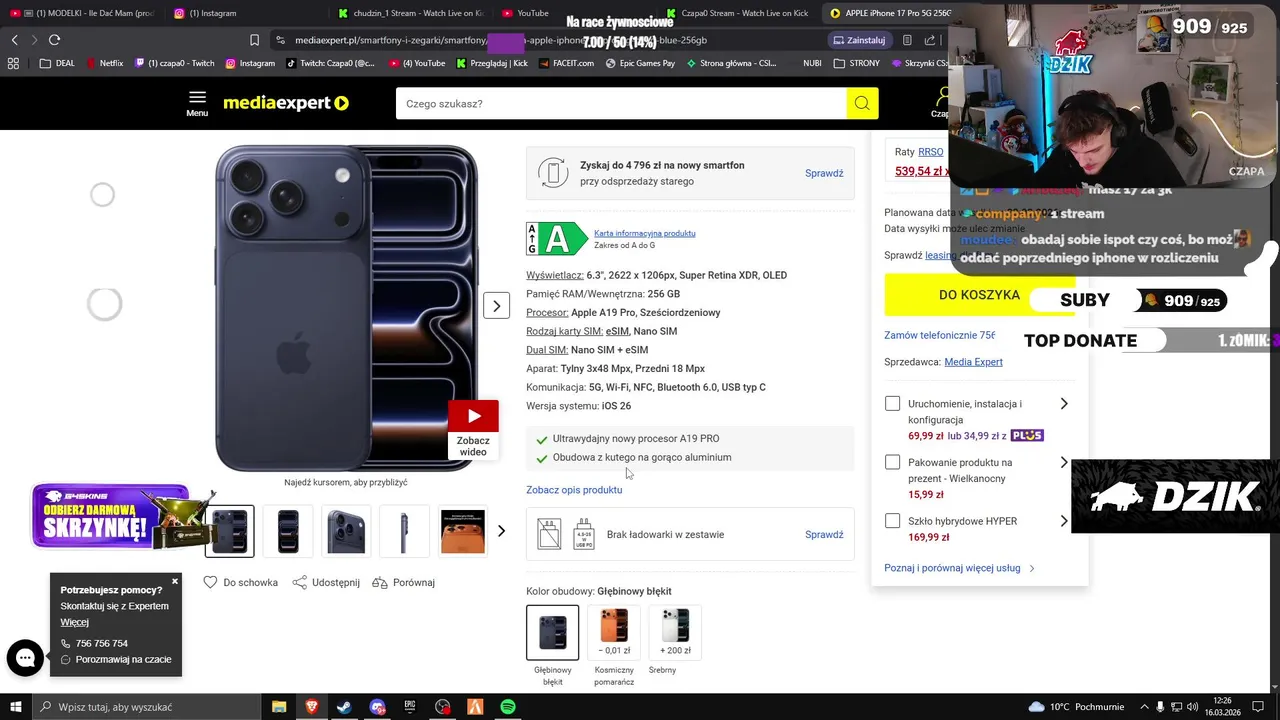Open the Windows notification center
The height and width of the screenshot is (720, 1280).
(x=1258, y=707)
